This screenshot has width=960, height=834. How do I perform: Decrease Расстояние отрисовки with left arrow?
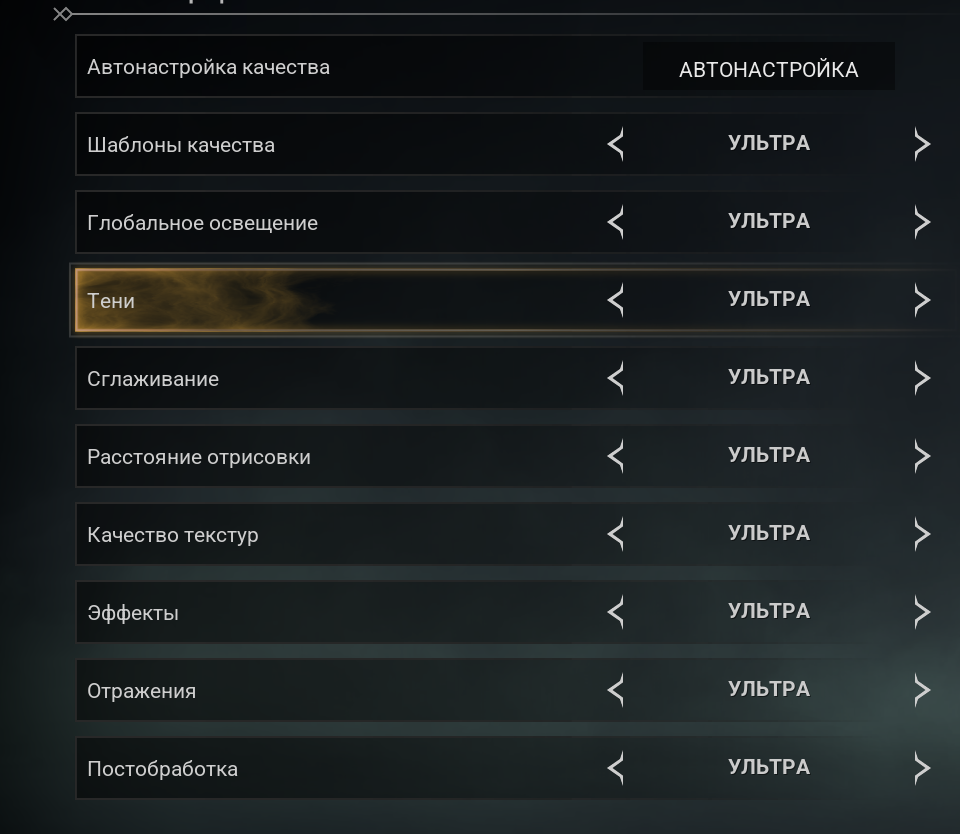pyautogui.click(x=616, y=456)
